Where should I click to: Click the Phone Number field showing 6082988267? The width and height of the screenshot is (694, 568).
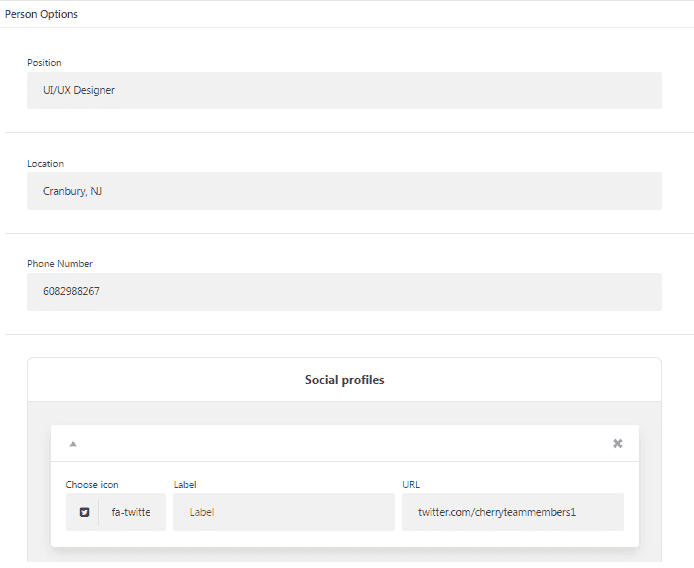[344, 292]
